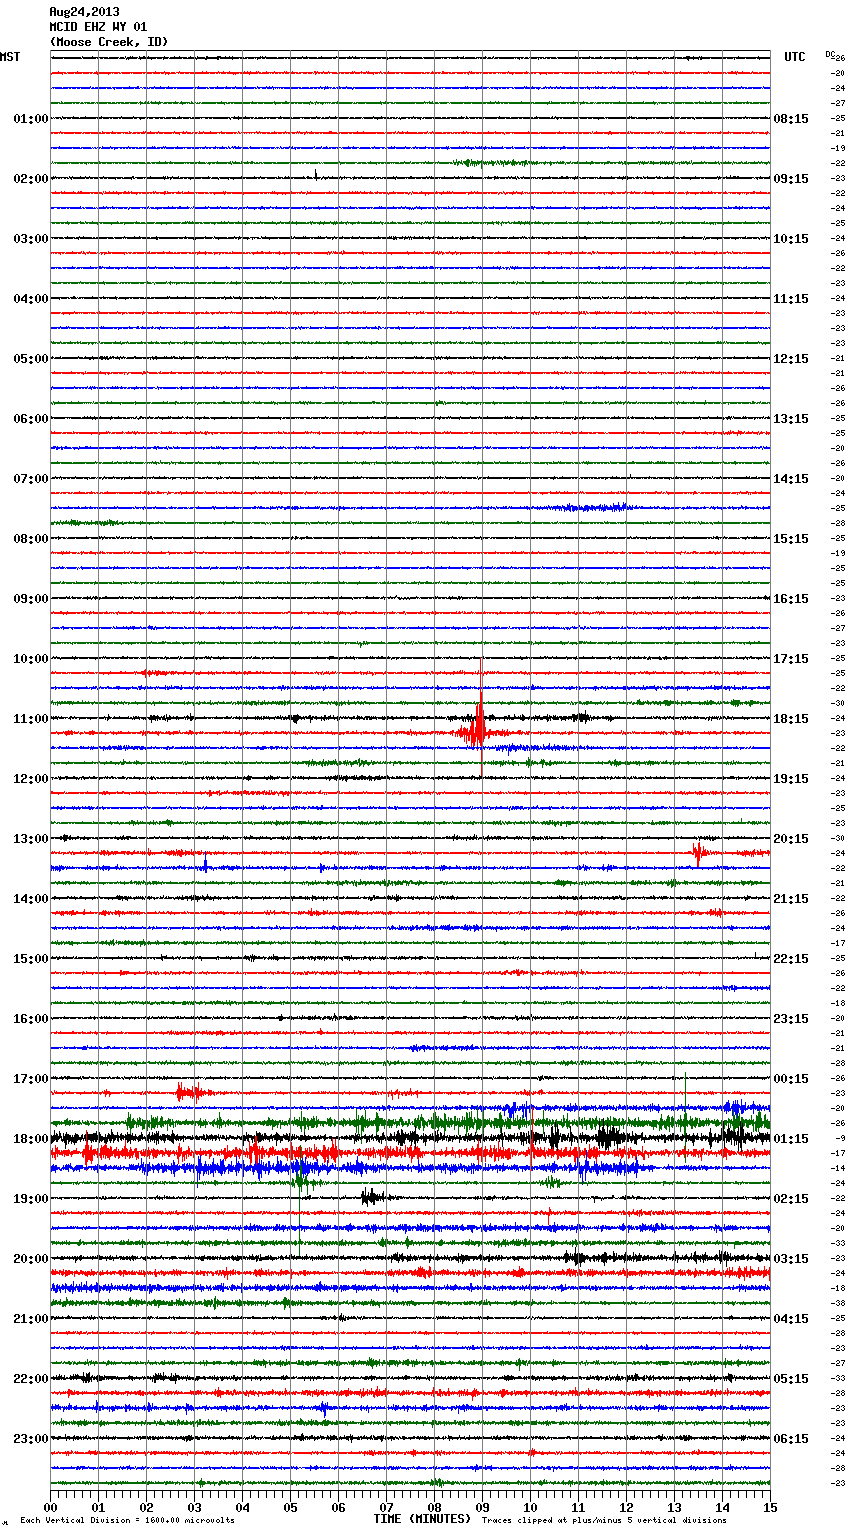
Task: Select the 04:00 MST row label
Action: tap(31, 299)
